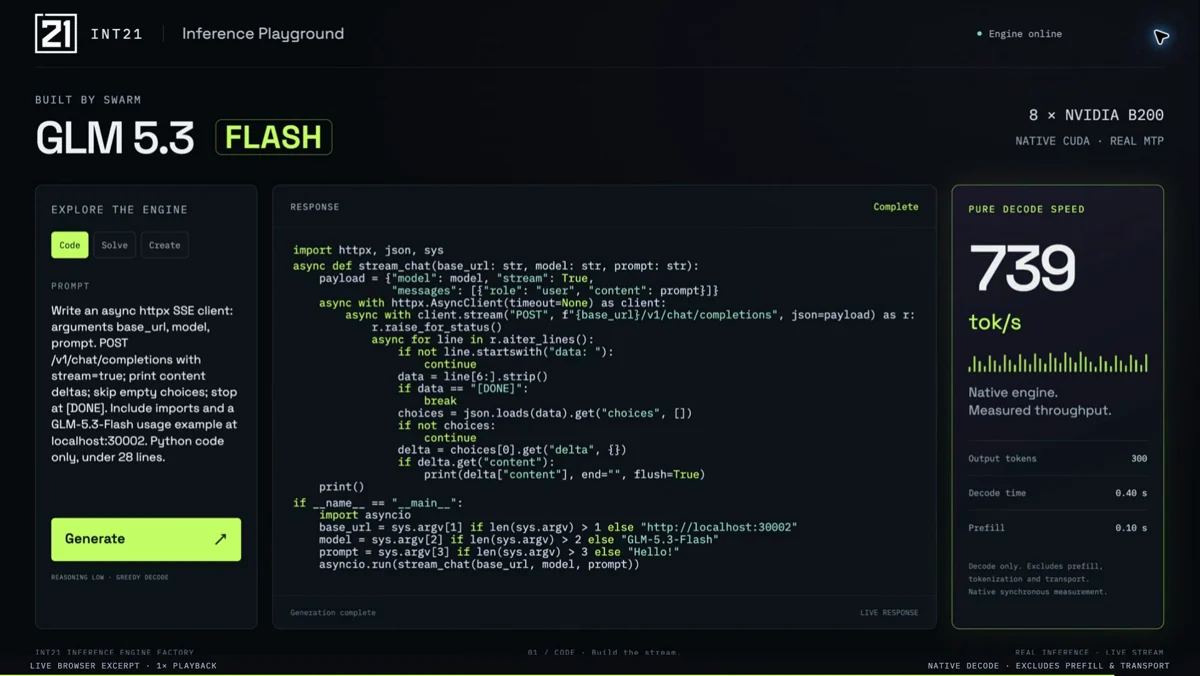Click the green Engine online status dot
The image size is (1200, 676).
979,34
